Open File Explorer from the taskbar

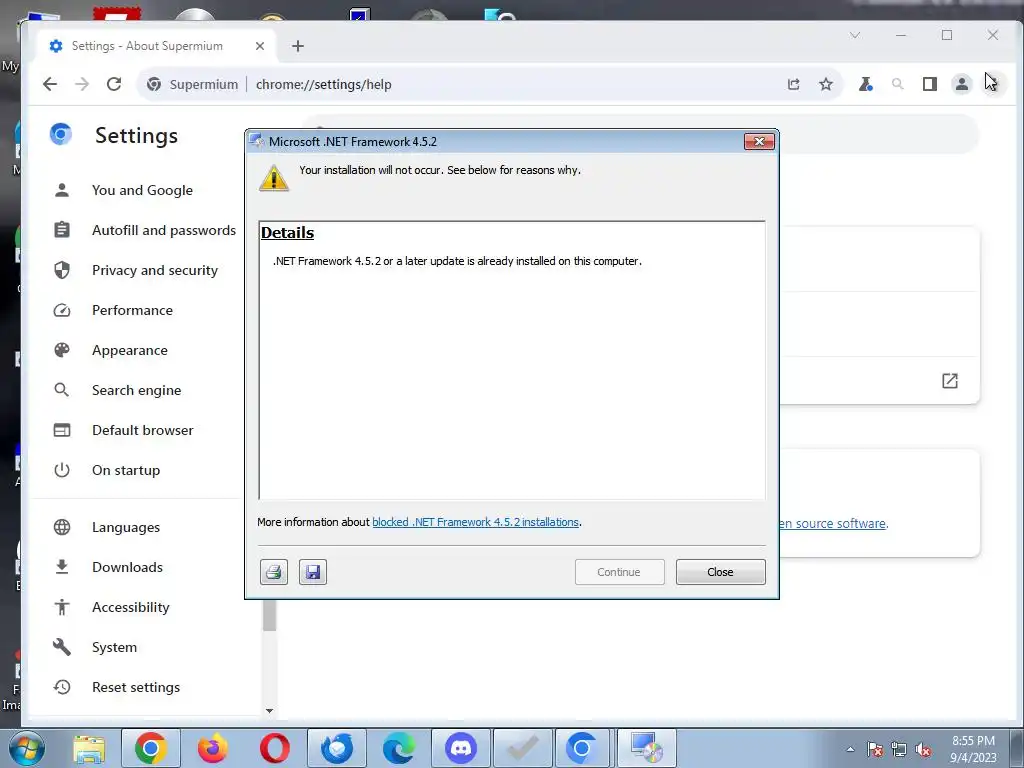click(89, 748)
